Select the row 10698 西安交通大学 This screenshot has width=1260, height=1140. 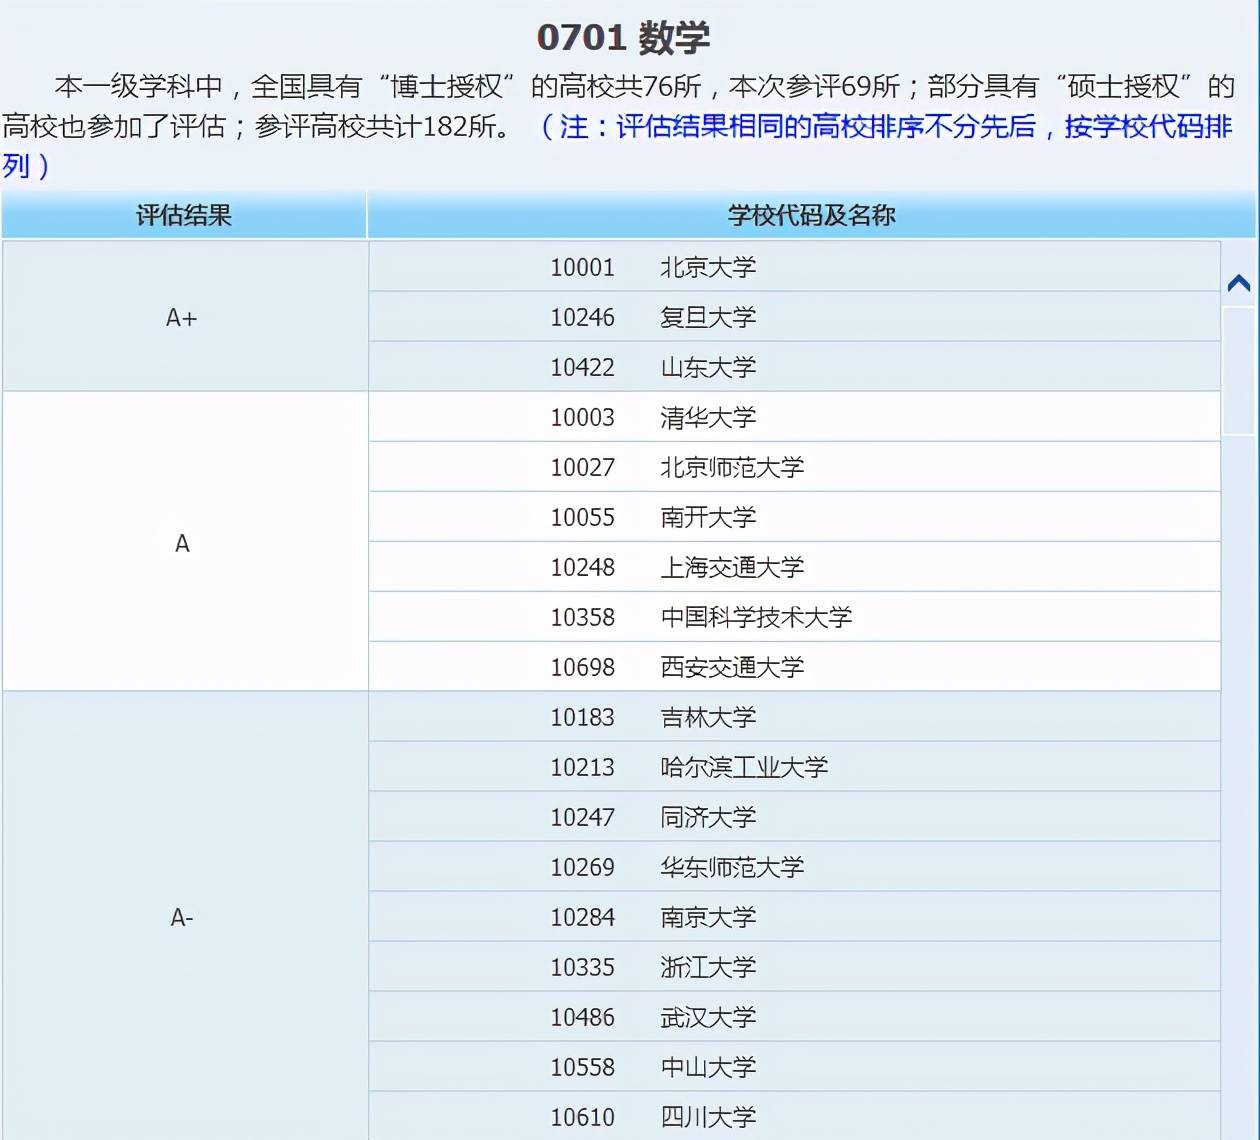(x=795, y=667)
